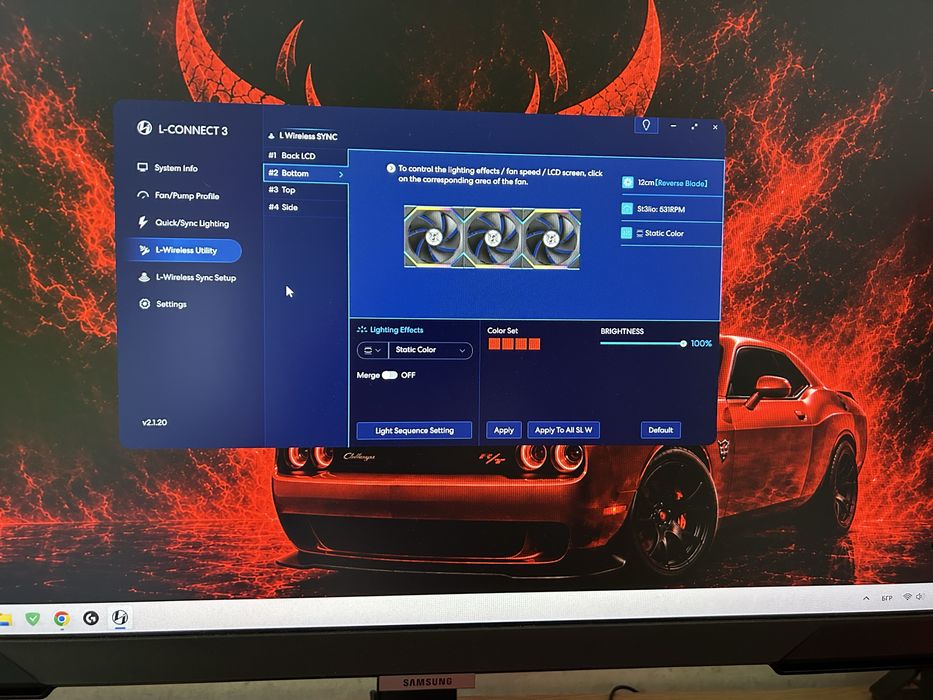
Task: Open L-Wireless Sync Setup
Action: pyautogui.click(x=187, y=277)
